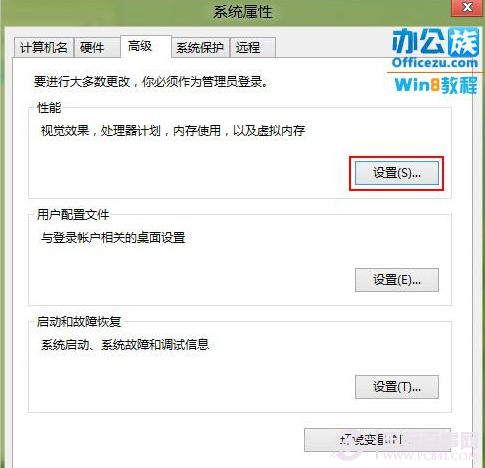Open the 环境变量 button at bottom
Screen dimensions: 485x468
377,440
